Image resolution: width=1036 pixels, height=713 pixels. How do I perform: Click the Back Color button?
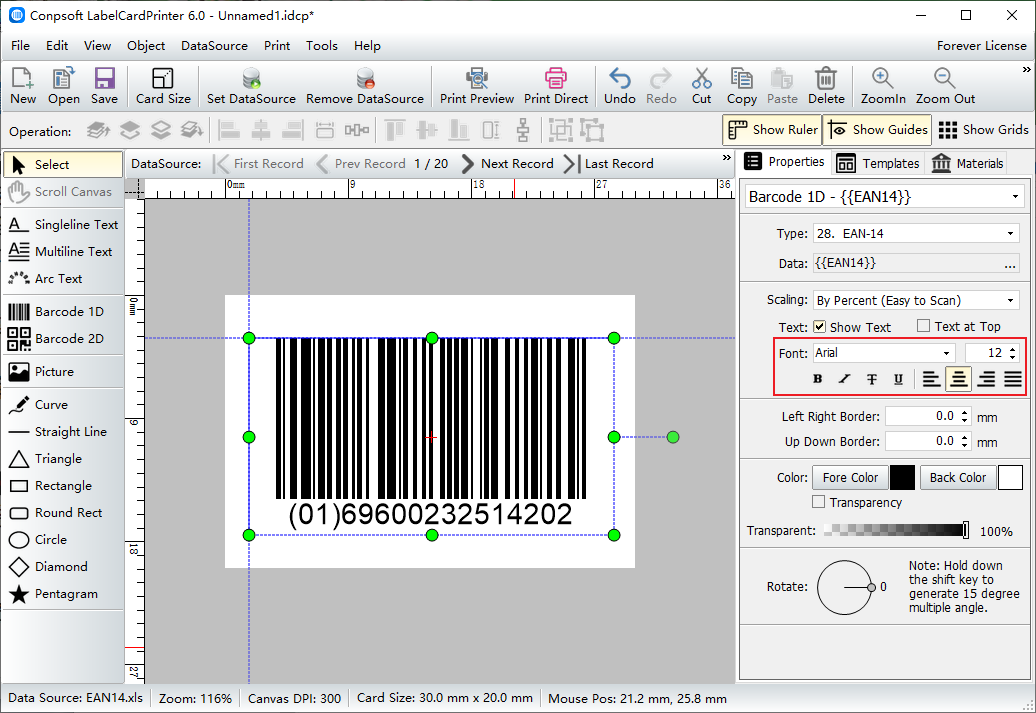tap(957, 478)
